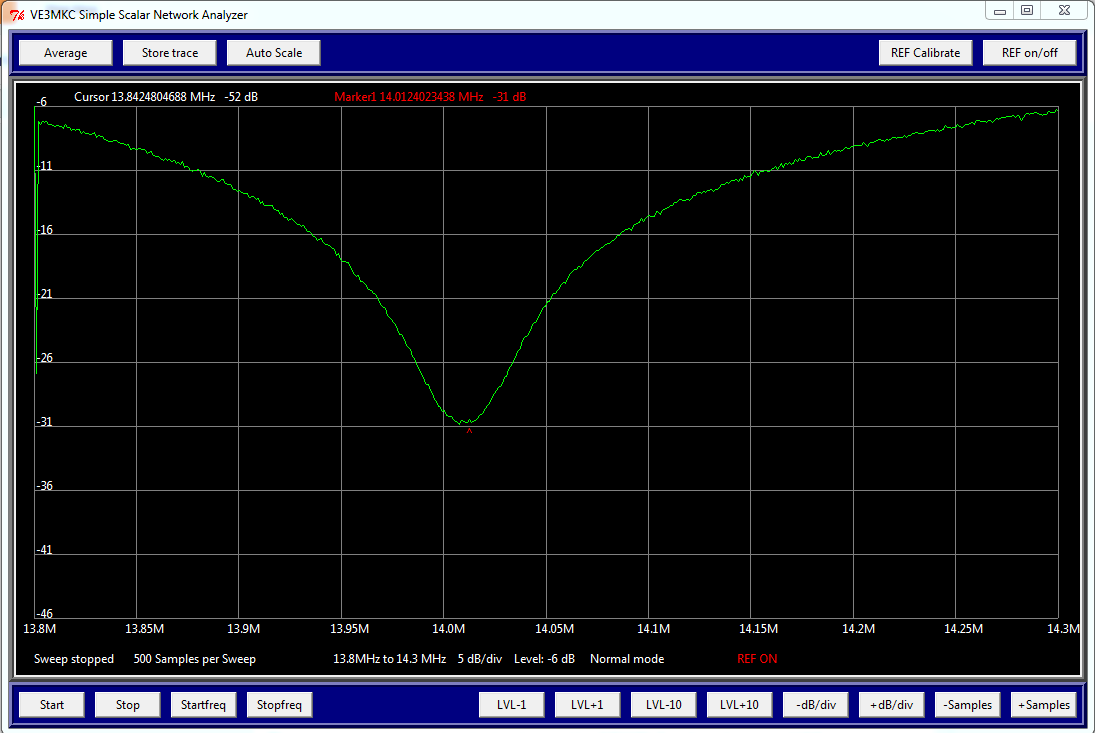Increase vertical scale with +dB/div
Viewport: 1095px width, 733px height.
(x=891, y=704)
